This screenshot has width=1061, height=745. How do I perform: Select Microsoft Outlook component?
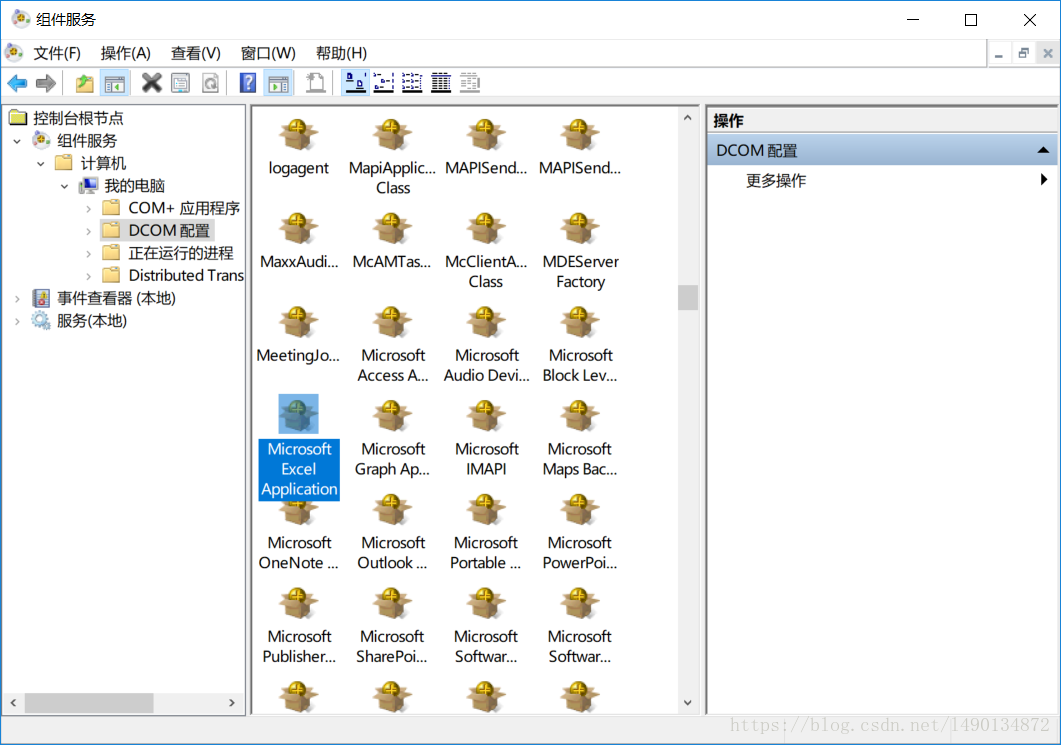point(392,533)
